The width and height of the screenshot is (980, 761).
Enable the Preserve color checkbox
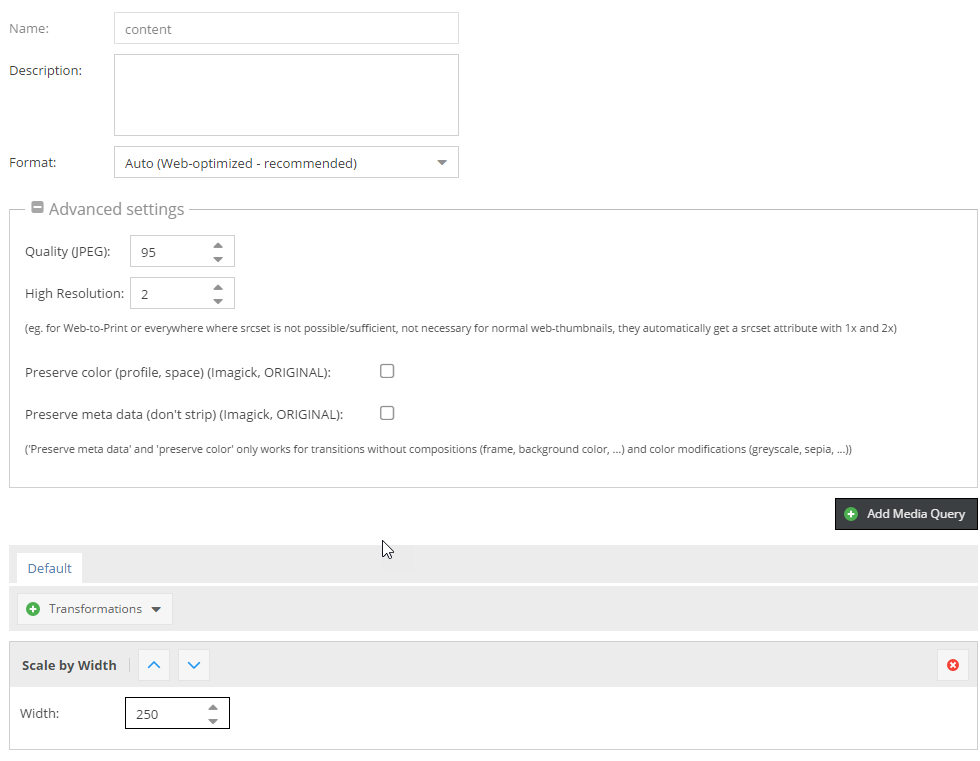[x=387, y=371]
